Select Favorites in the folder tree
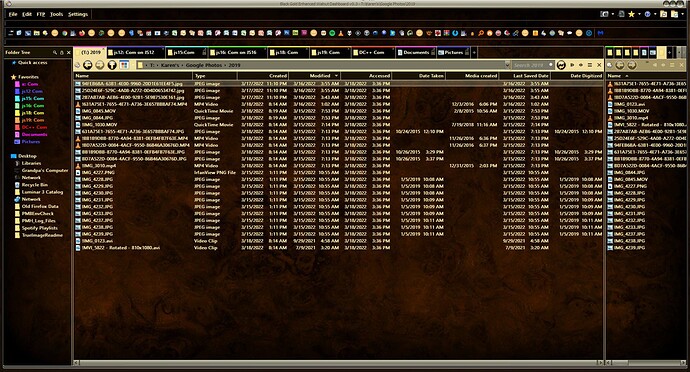This screenshot has height=372, width=690. click(x=28, y=77)
